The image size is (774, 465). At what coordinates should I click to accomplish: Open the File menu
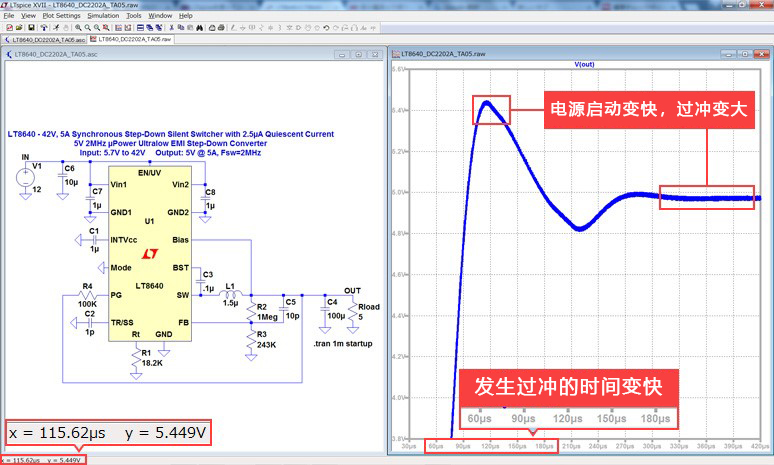click(x=9, y=16)
